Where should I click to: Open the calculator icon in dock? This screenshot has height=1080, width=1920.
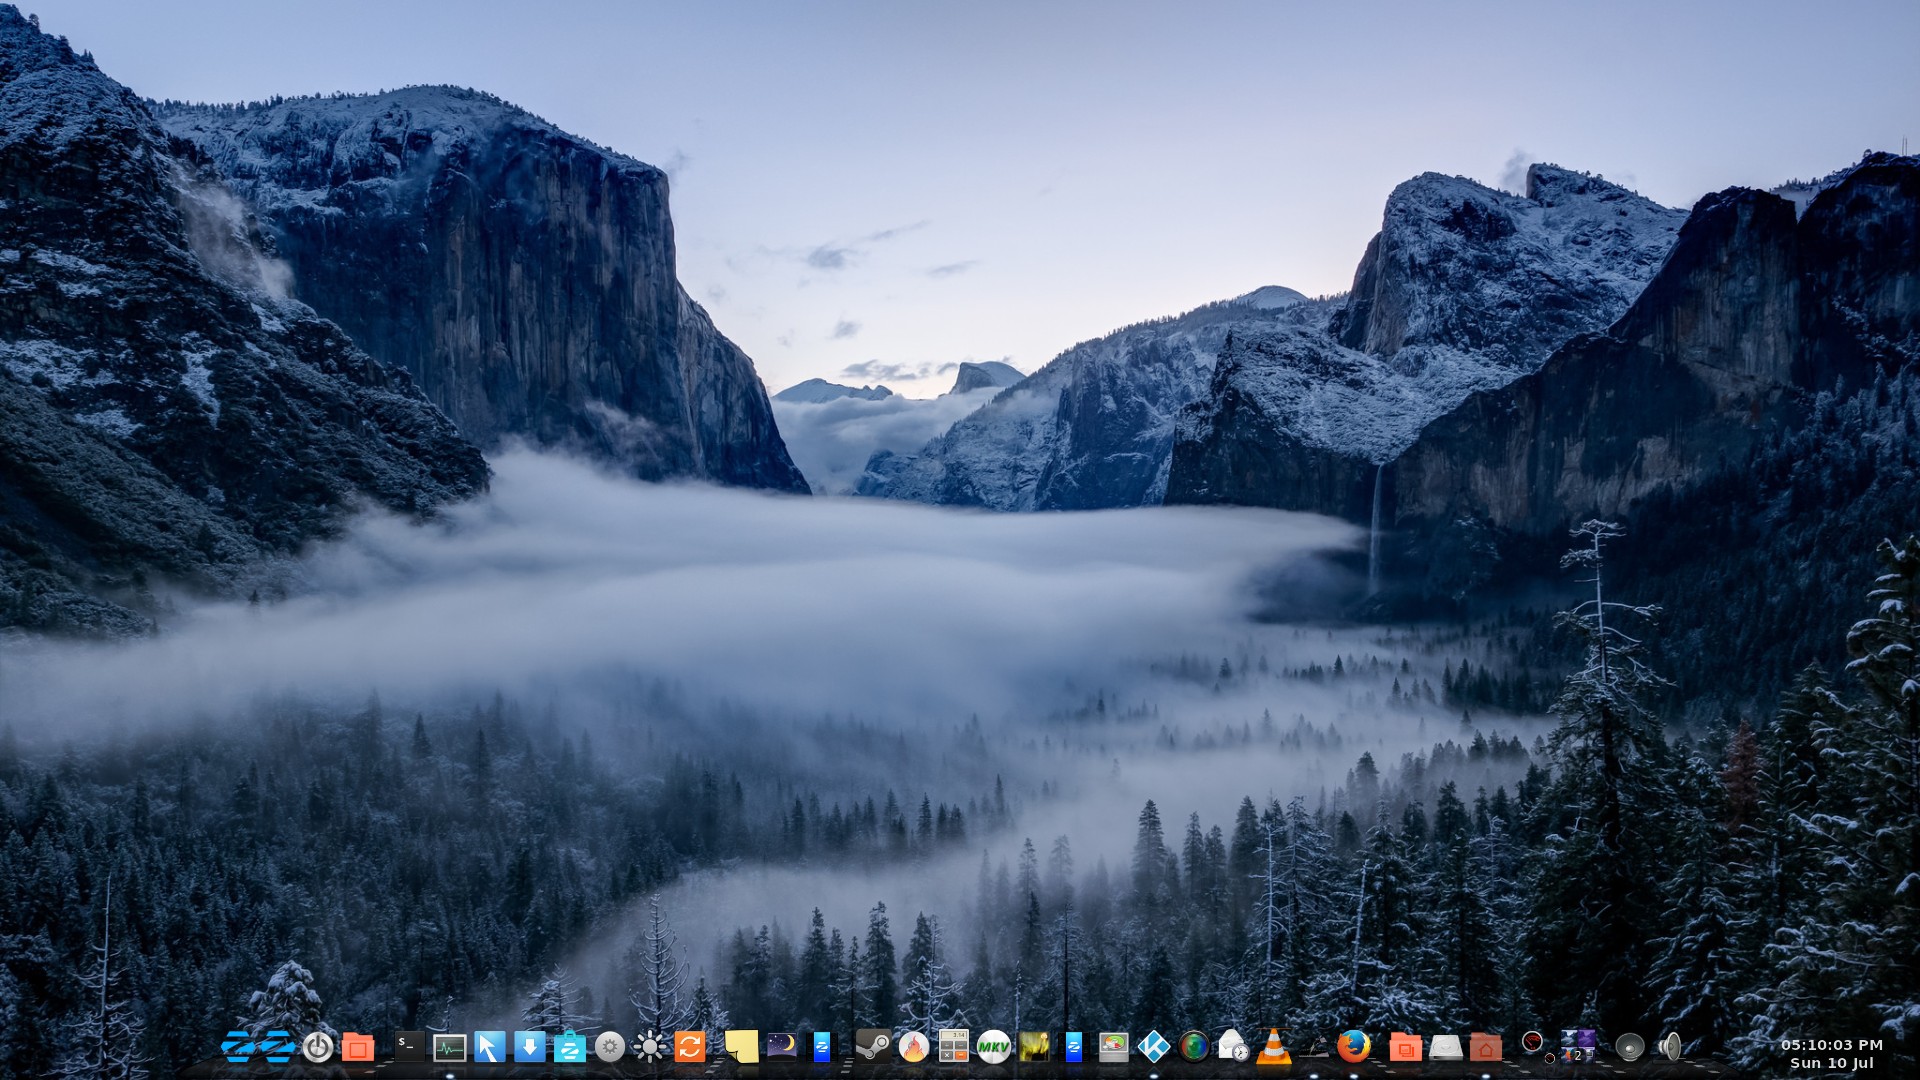click(x=953, y=1046)
